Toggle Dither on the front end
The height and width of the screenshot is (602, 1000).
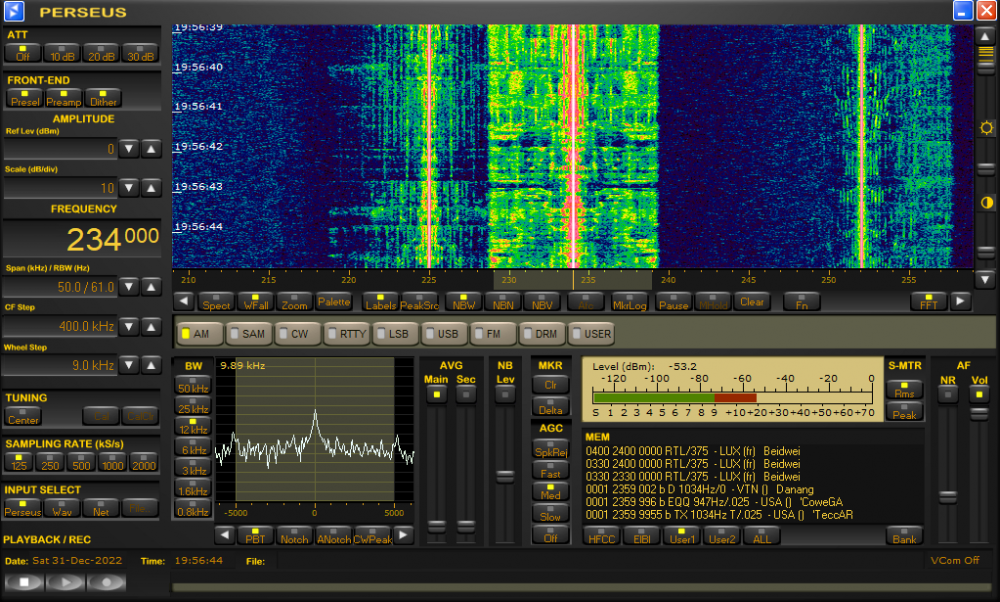[103, 96]
